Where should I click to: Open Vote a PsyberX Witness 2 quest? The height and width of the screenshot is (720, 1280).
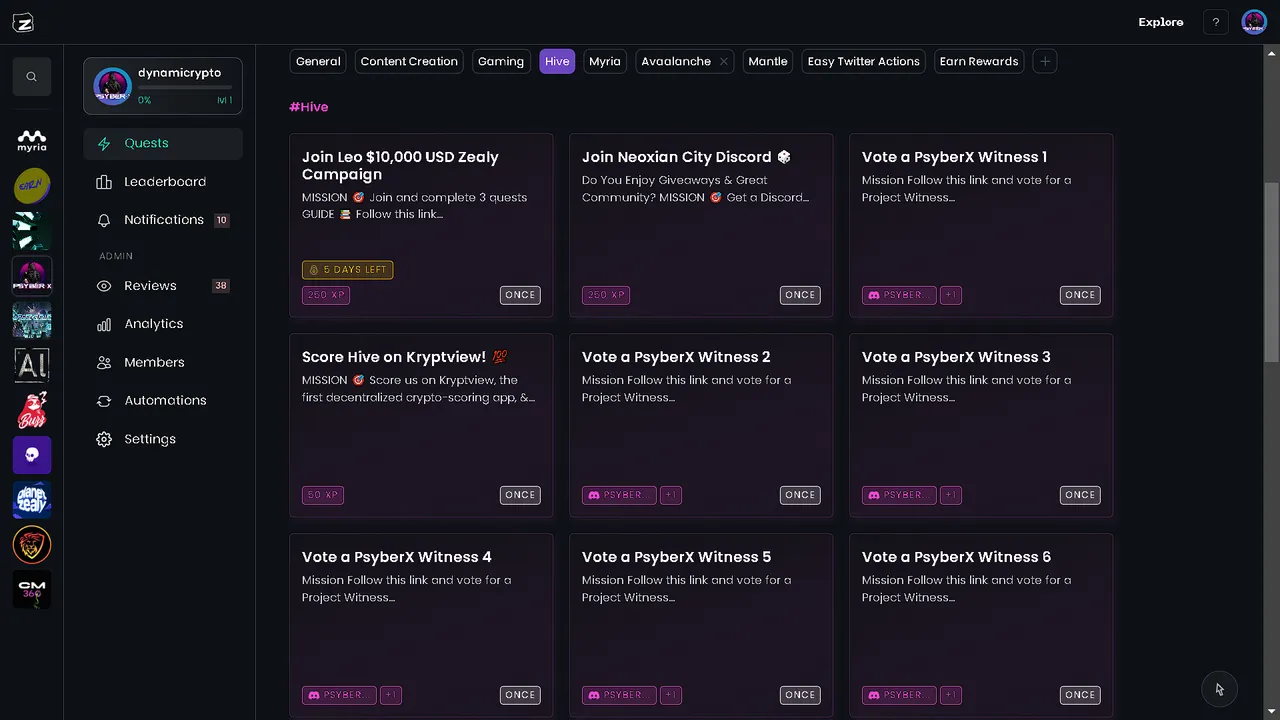coord(701,425)
